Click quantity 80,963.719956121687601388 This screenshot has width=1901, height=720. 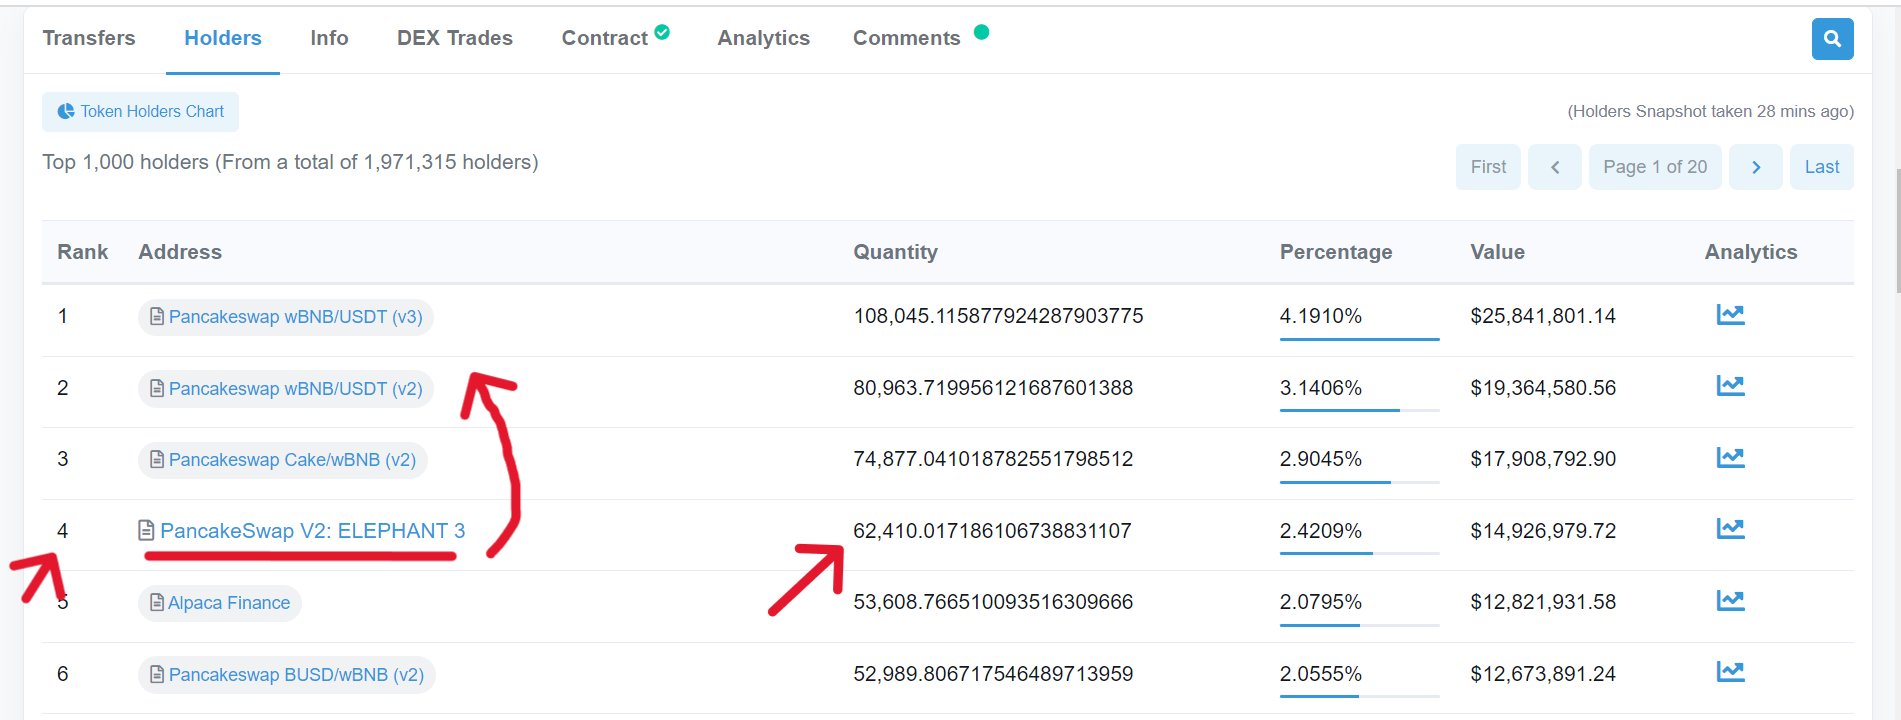pyautogui.click(x=993, y=388)
